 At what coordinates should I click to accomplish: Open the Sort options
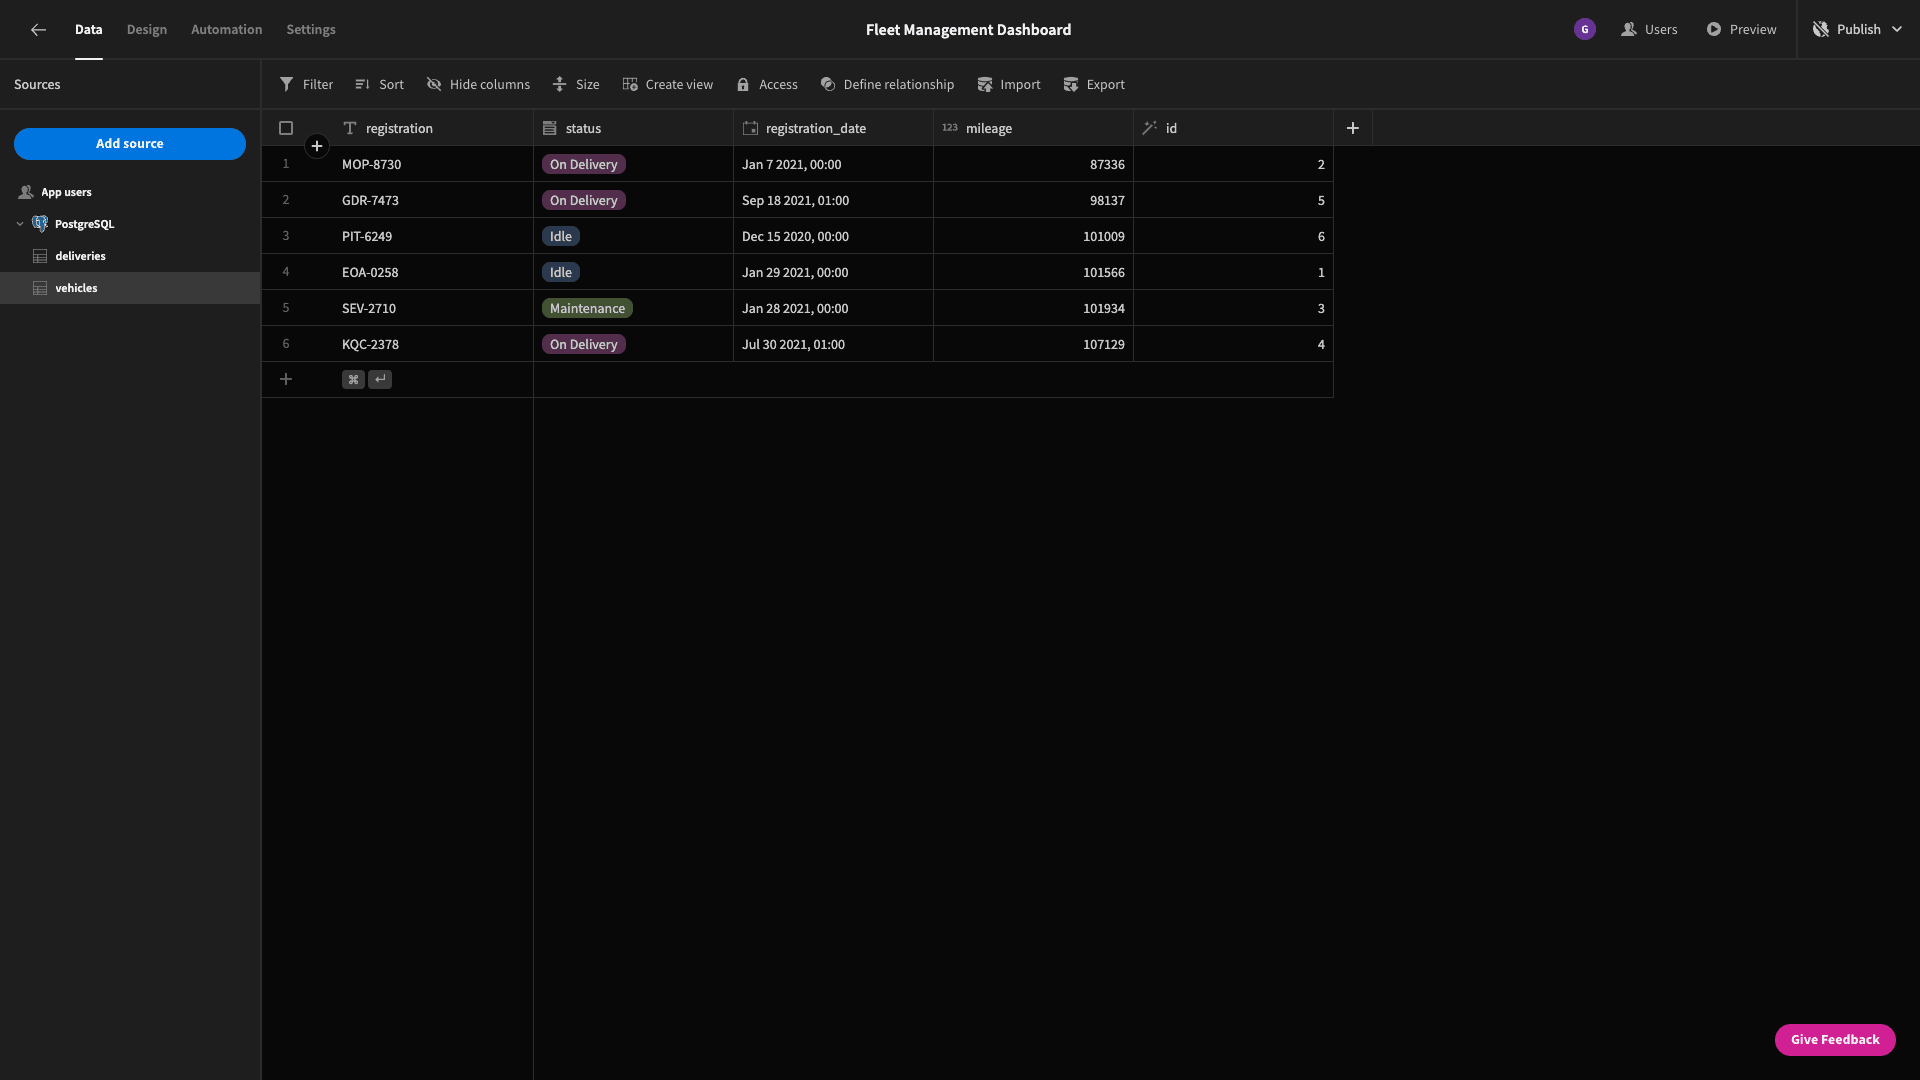point(379,85)
